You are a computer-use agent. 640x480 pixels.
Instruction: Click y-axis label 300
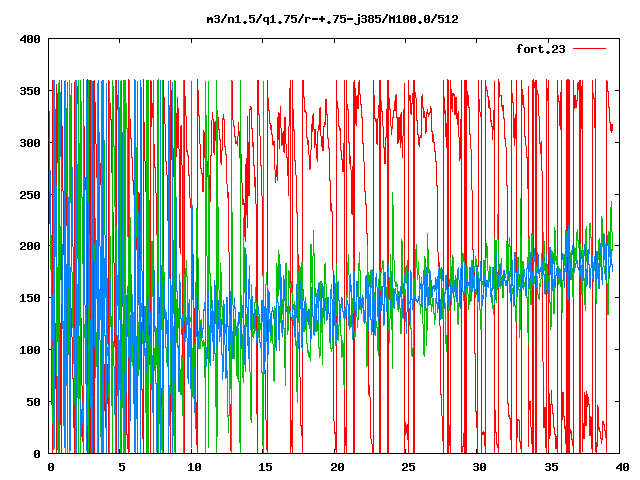click(x=30, y=143)
